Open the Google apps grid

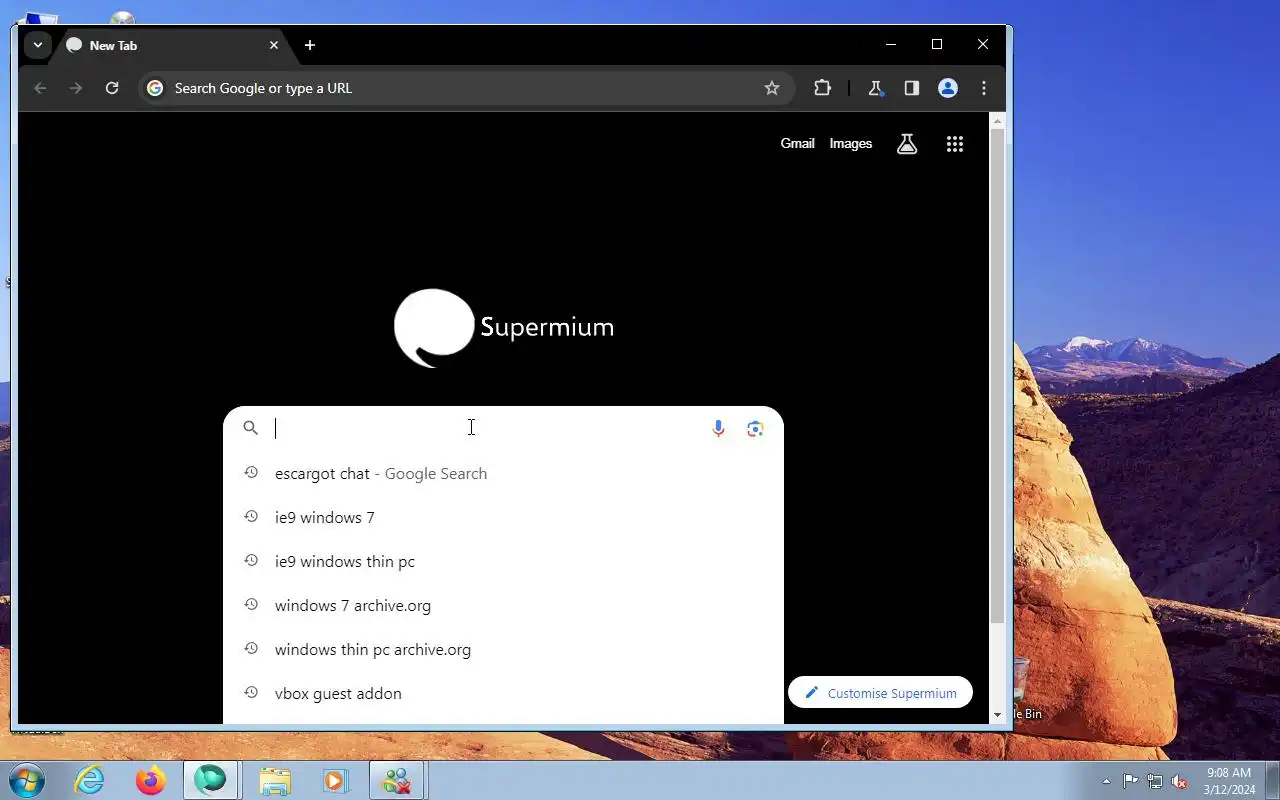955,144
